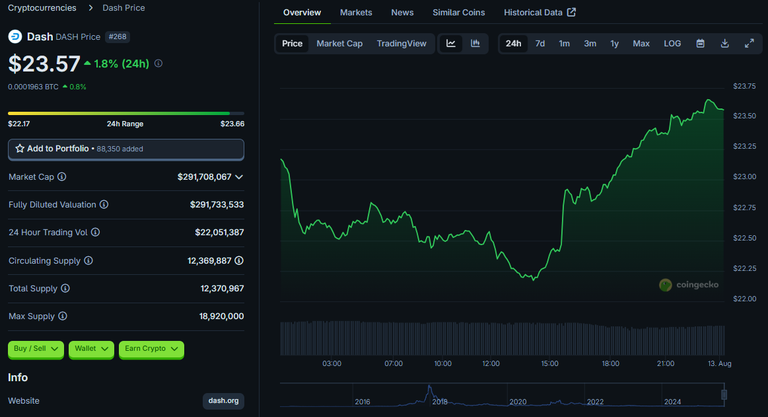Expand the Market Cap value chevron

point(239,177)
